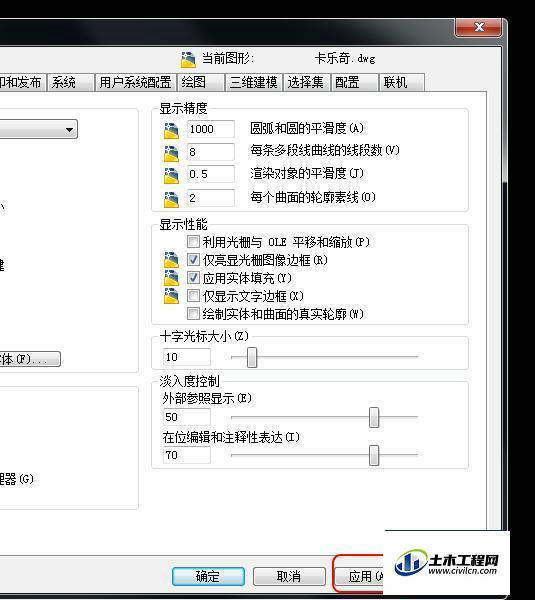The width and height of the screenshot is (535, 600).
Task: Click the drawing icon next to 每条多段线曲线的线段数
Action: tap(171, 153)
